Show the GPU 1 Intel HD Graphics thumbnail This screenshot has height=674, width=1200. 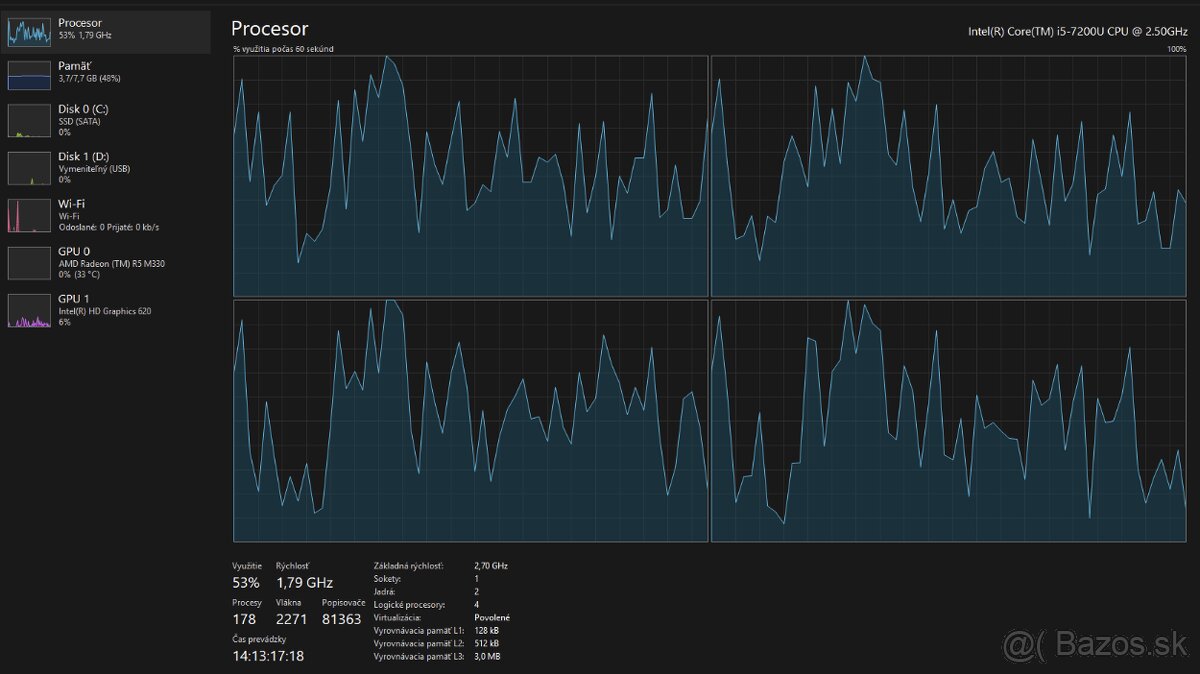[29, 311]
